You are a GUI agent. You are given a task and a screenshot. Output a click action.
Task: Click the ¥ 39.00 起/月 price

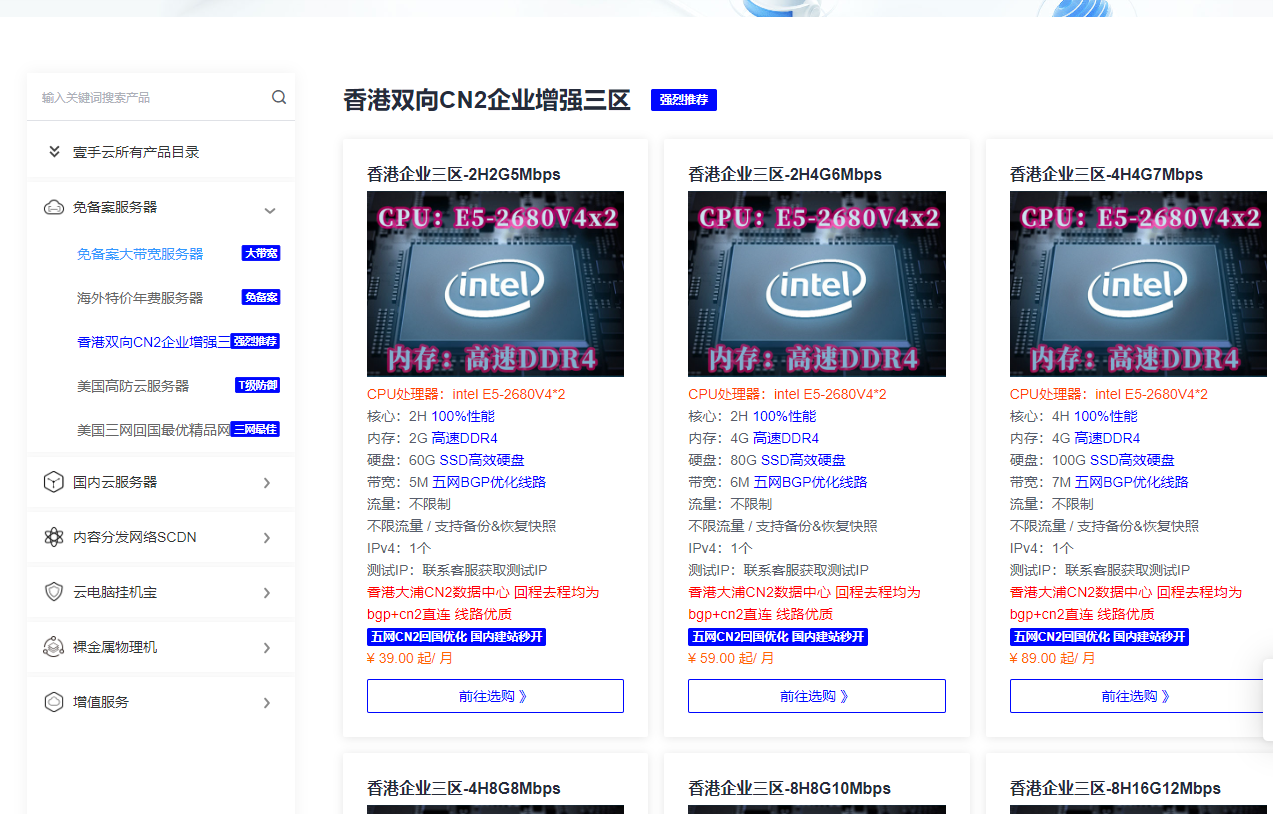410,658
